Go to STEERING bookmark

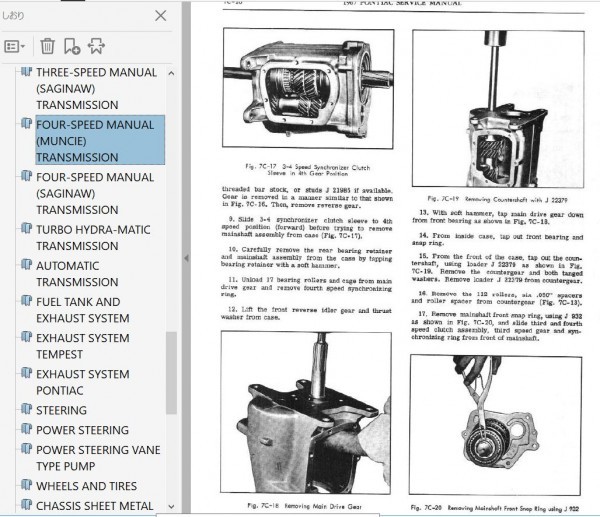(61, 410)
